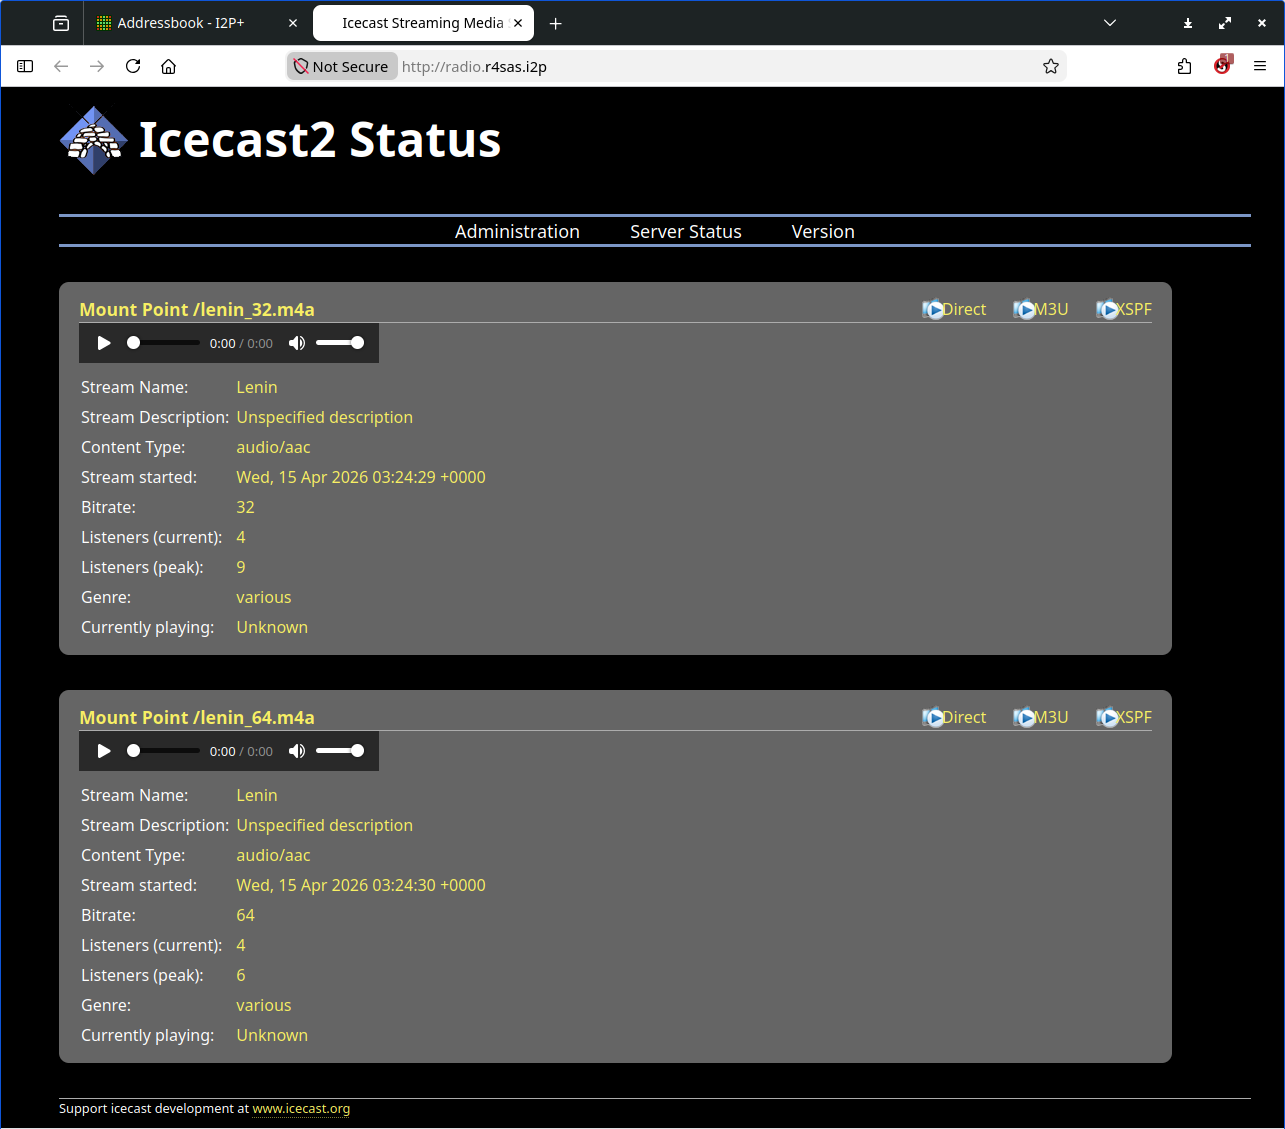Reload the current page
This screenshot has height=1129, width=1285.
pyautogui.click(x=133, y=66)
